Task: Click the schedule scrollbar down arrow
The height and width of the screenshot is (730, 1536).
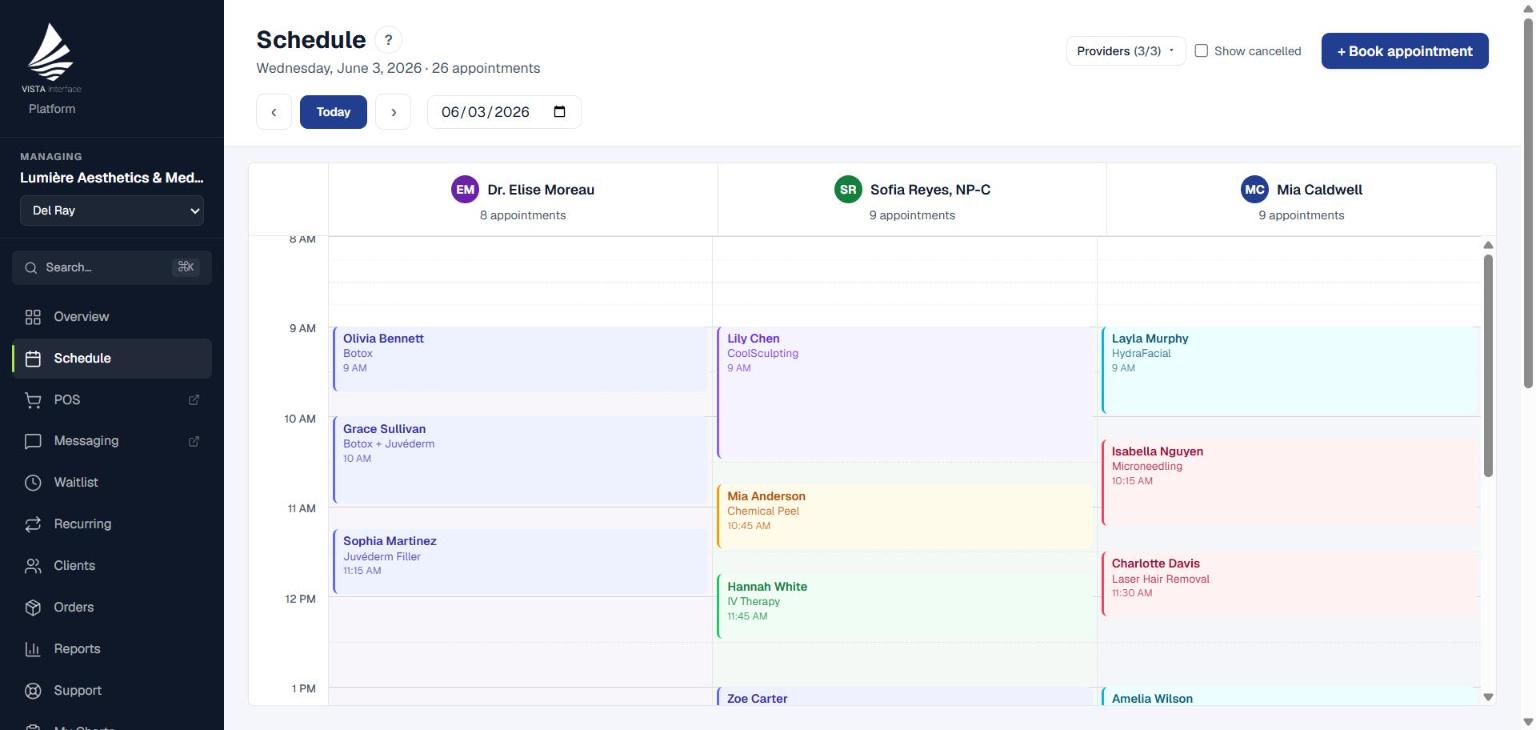Action: pos(1488,697)
